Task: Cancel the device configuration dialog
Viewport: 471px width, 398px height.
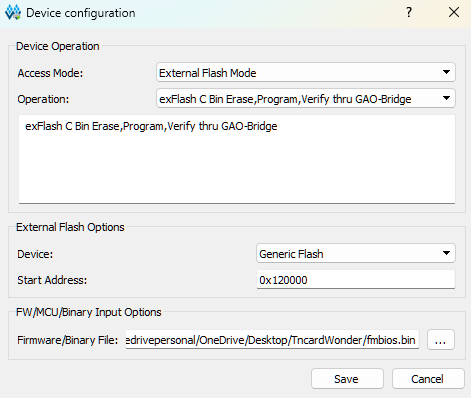Action: (428, 379)
